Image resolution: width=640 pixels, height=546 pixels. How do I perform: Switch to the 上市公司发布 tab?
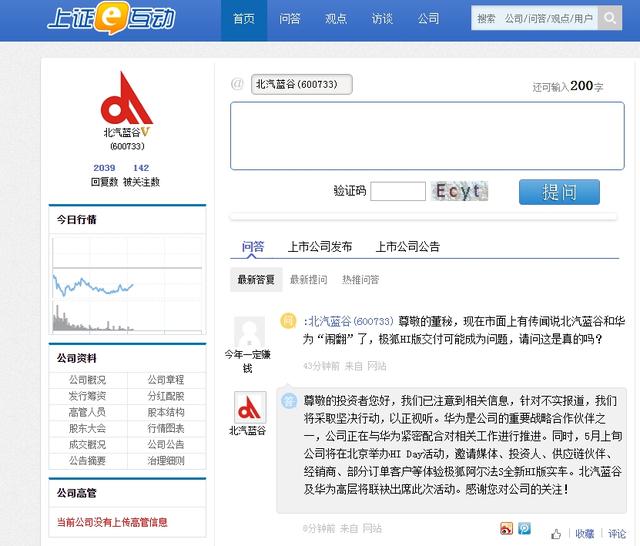320,246
